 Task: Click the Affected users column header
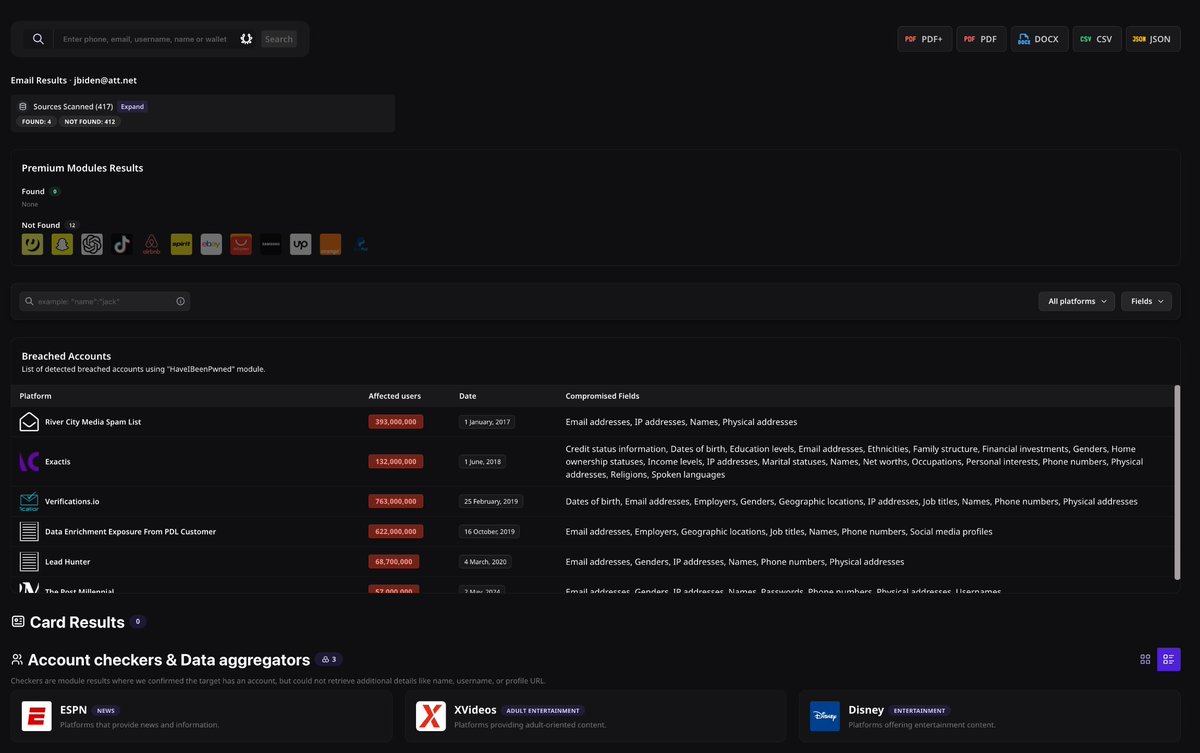point(394,396)
